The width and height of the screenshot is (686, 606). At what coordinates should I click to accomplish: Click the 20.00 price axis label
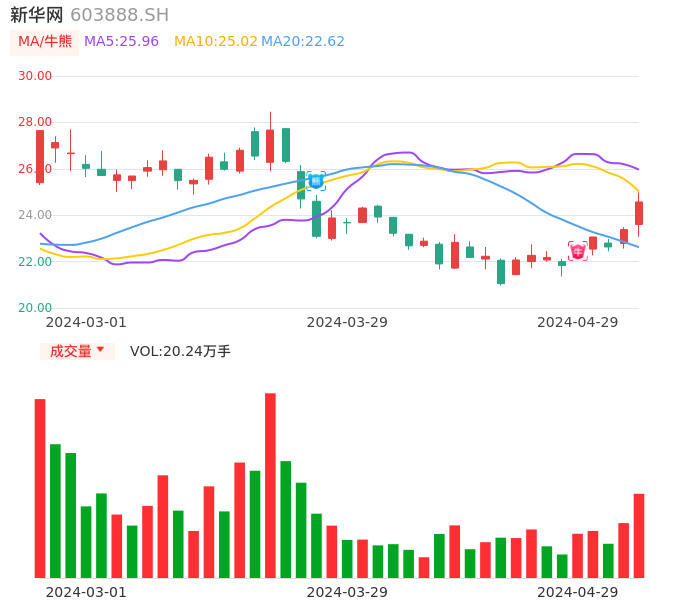point(35,308)
